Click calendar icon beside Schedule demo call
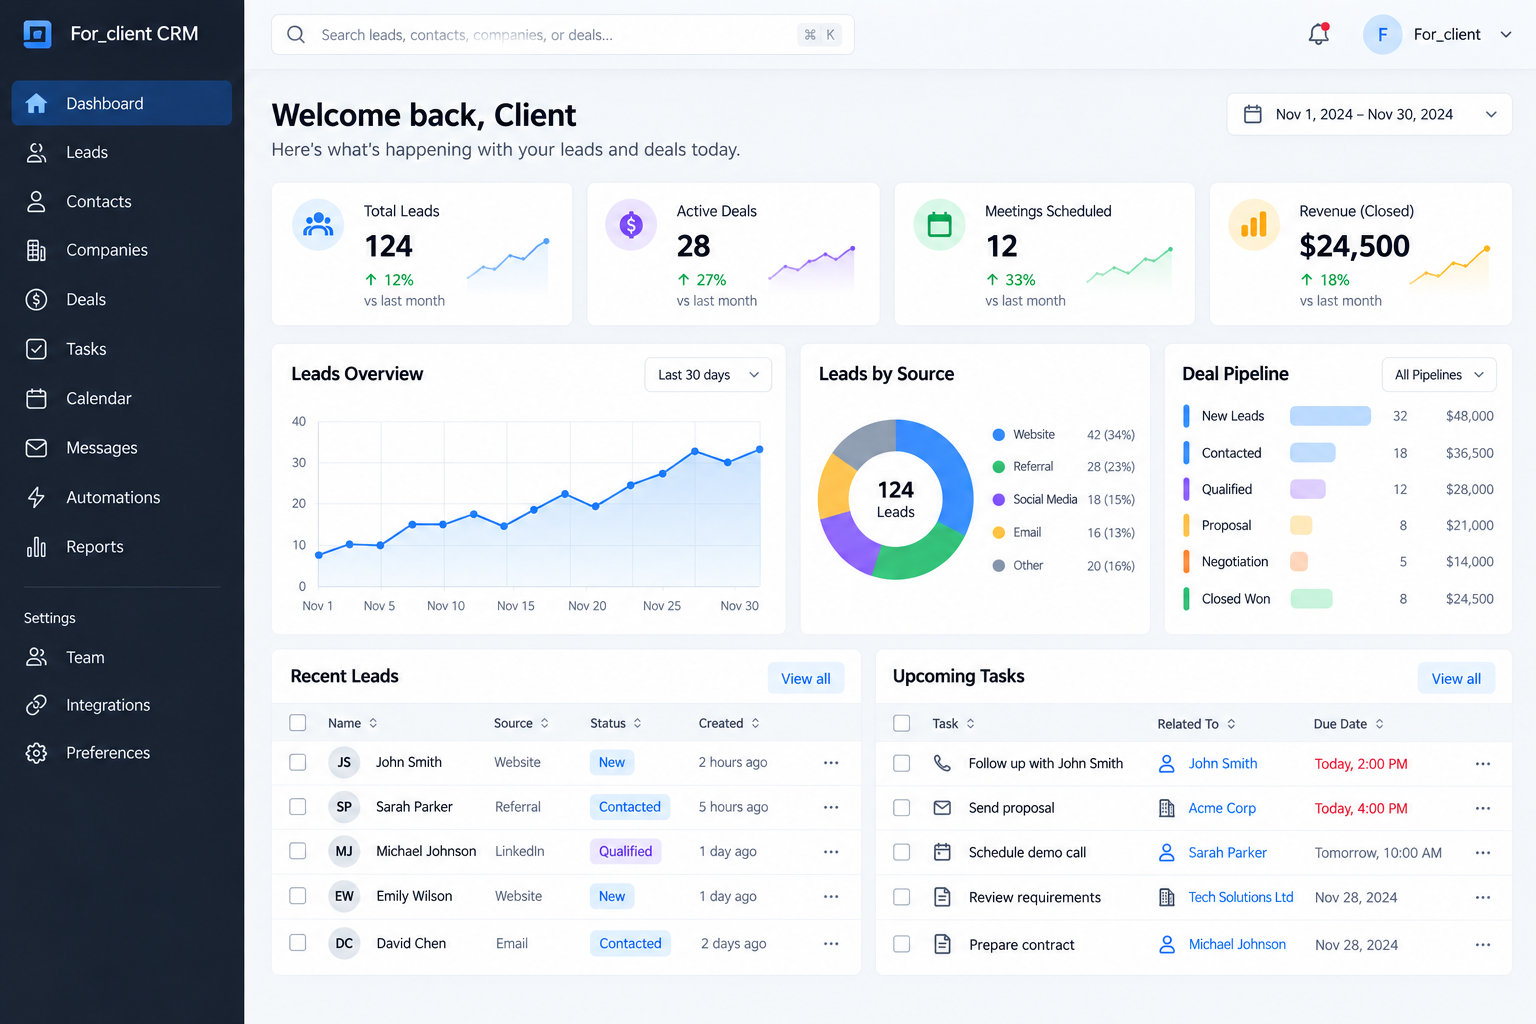 (x=942, y=852)
